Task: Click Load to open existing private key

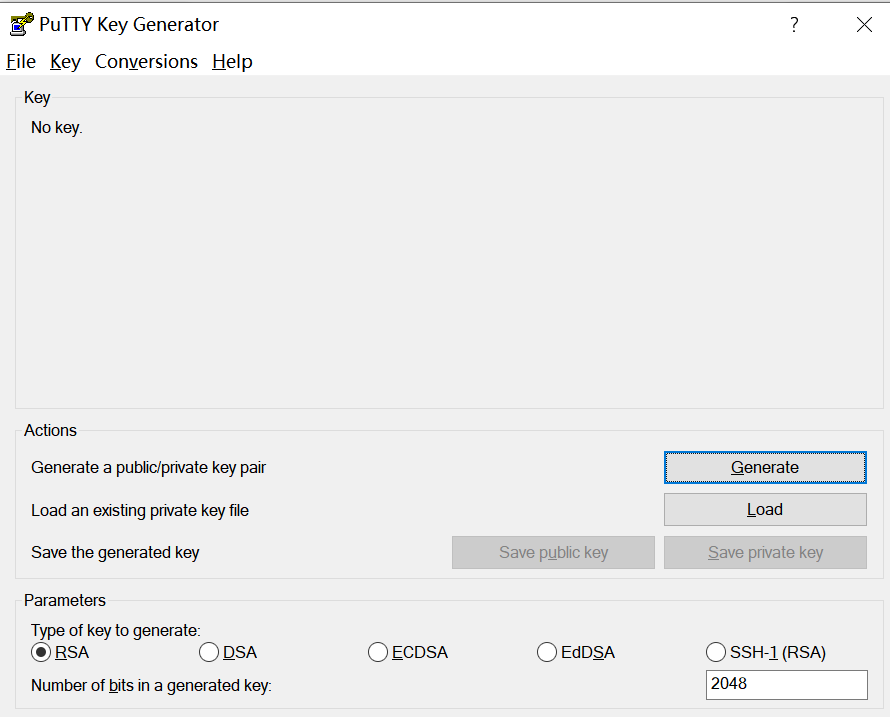Action: tap(765, 510)
